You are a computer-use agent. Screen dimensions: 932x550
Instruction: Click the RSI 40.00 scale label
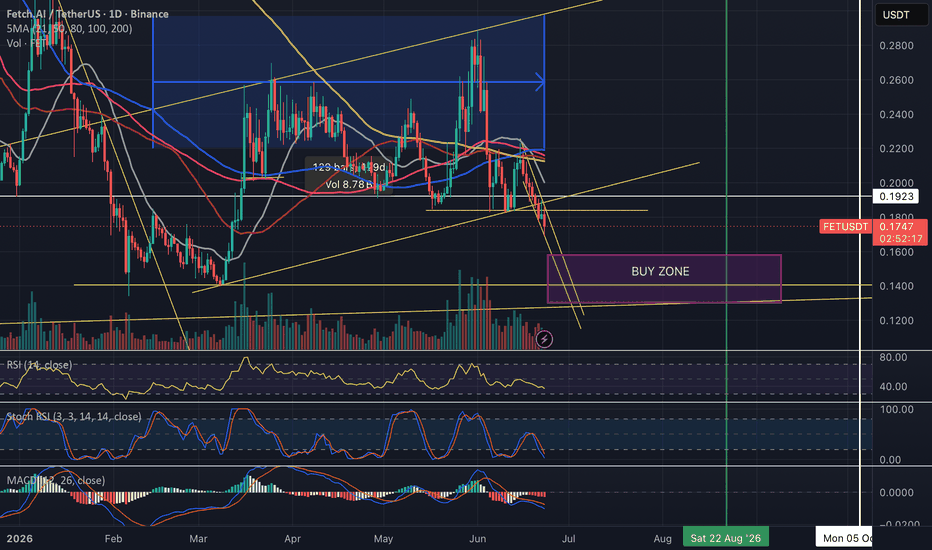coord(893,386)
